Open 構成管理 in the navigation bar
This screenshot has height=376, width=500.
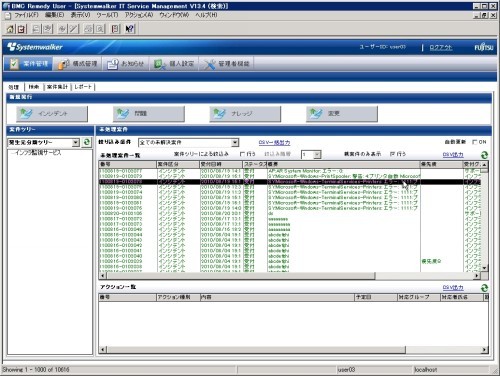point(77,64)
